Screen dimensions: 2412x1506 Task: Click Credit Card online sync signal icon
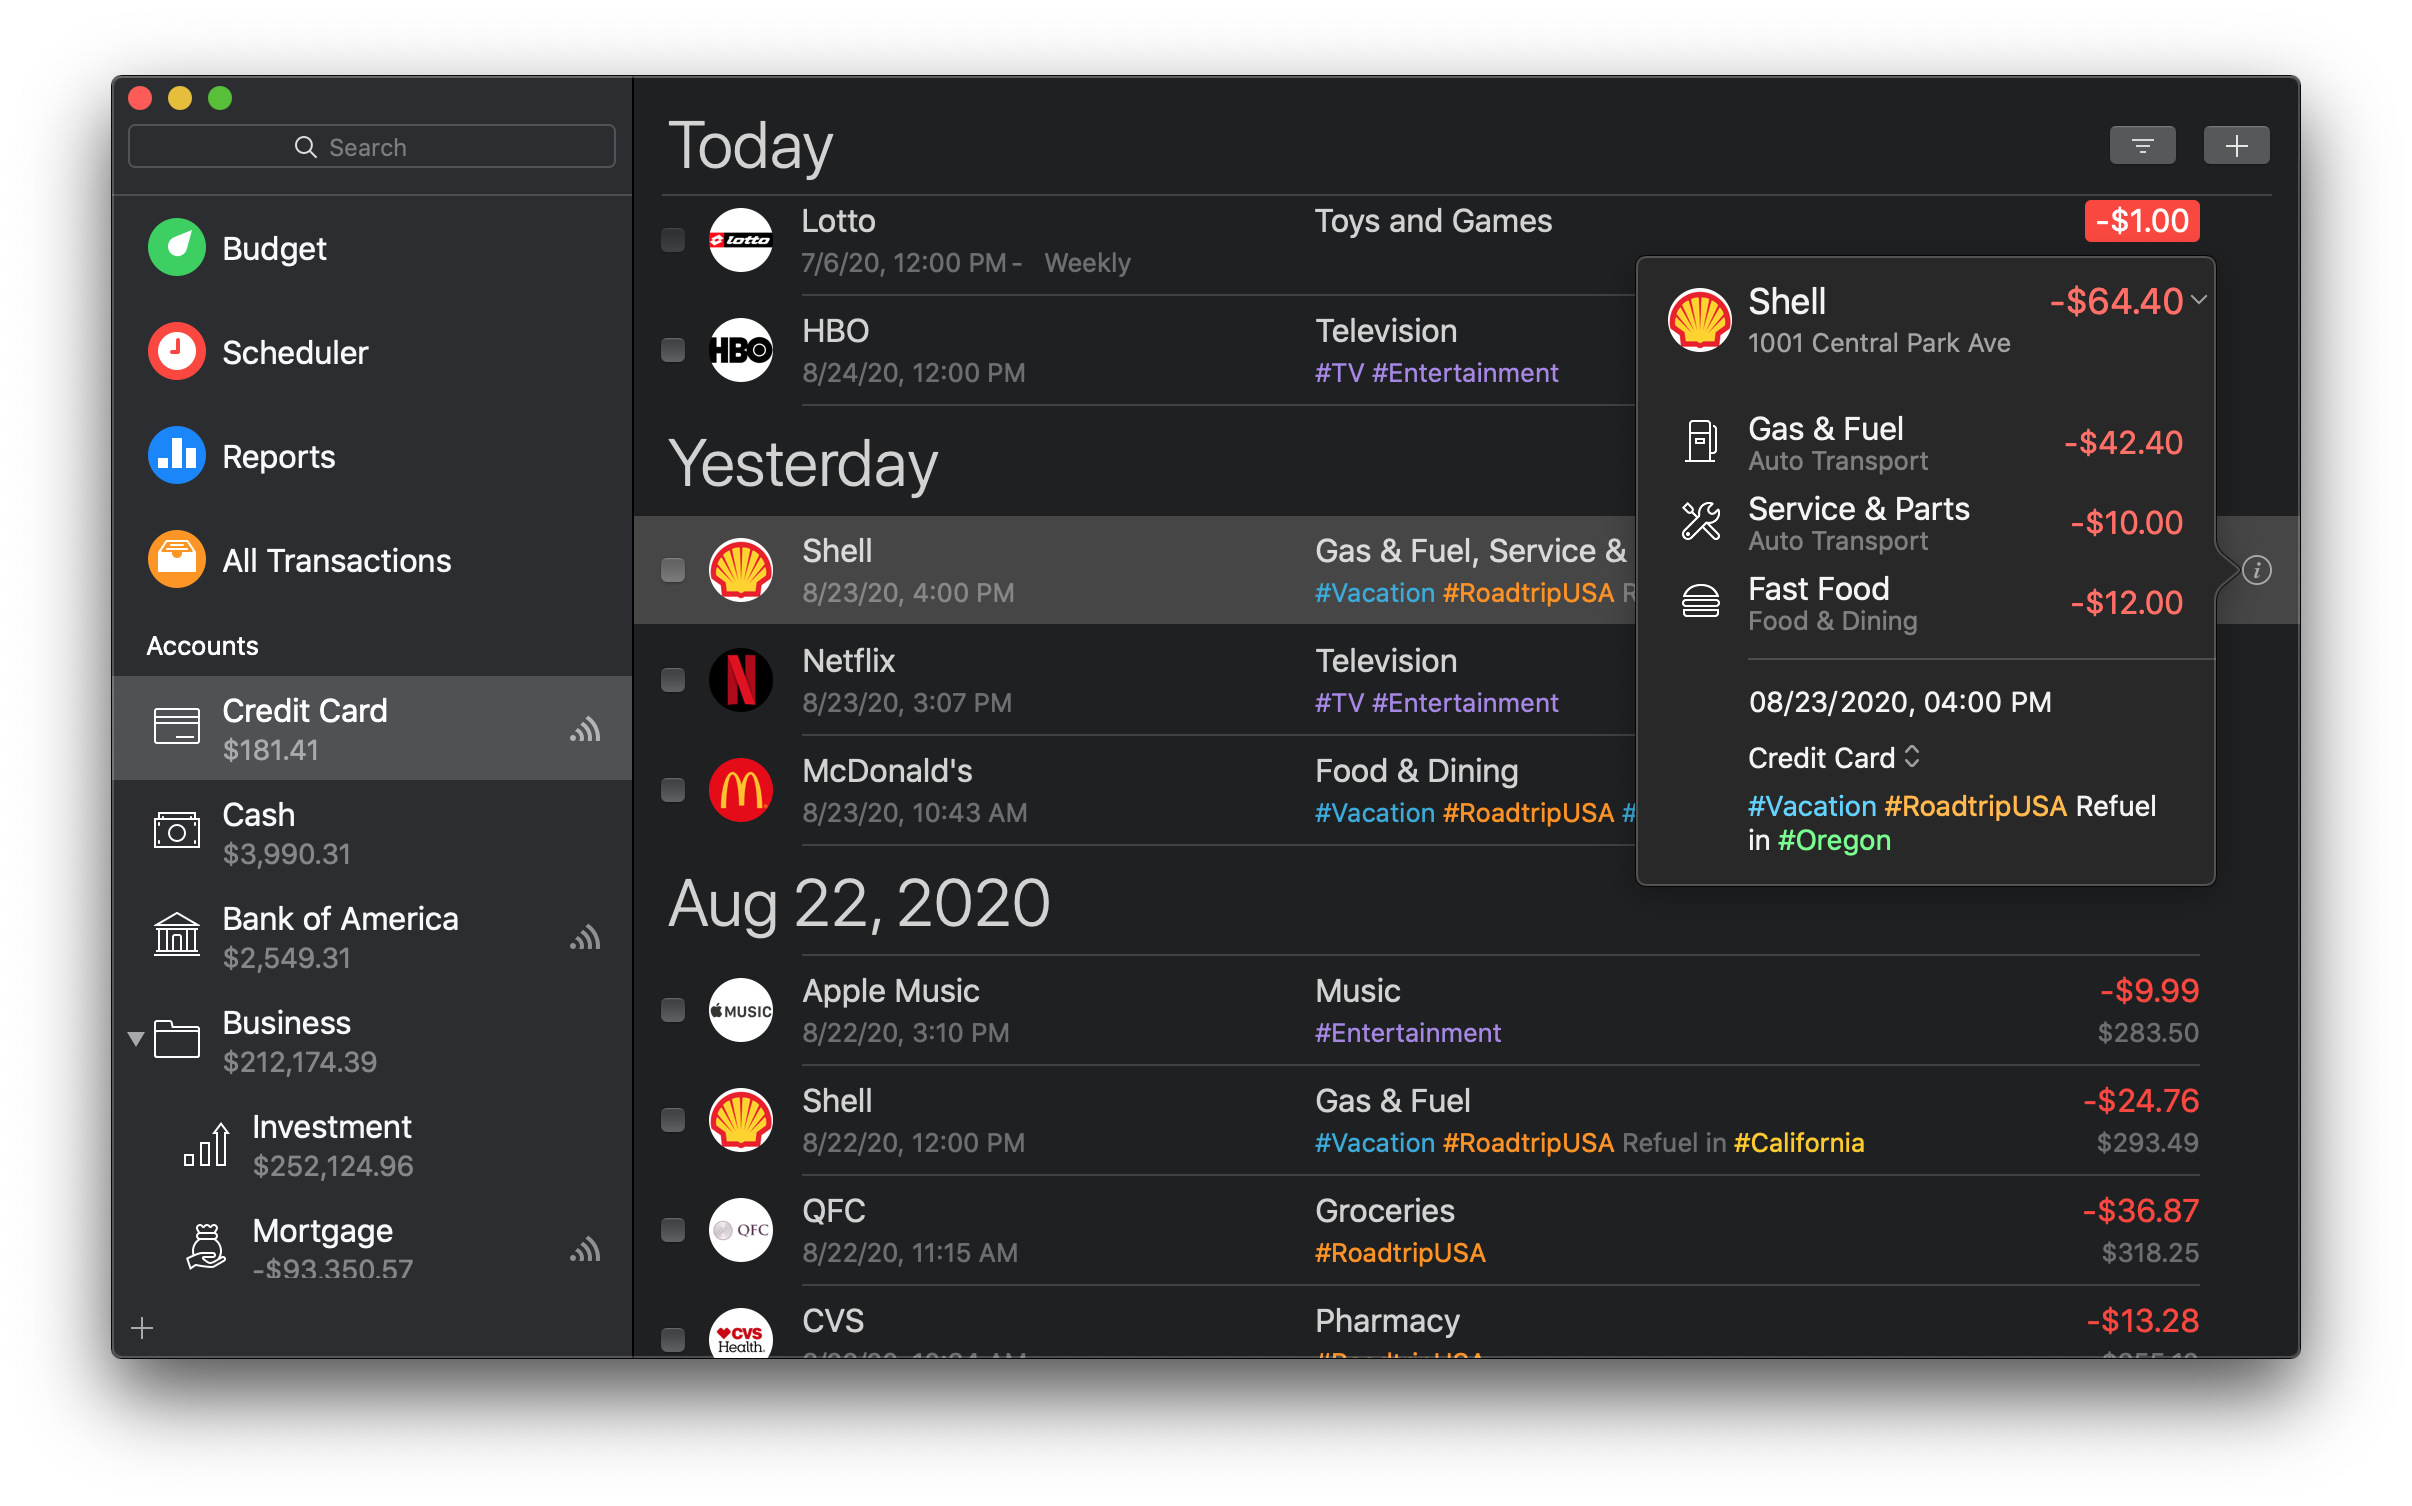(585, 729)
